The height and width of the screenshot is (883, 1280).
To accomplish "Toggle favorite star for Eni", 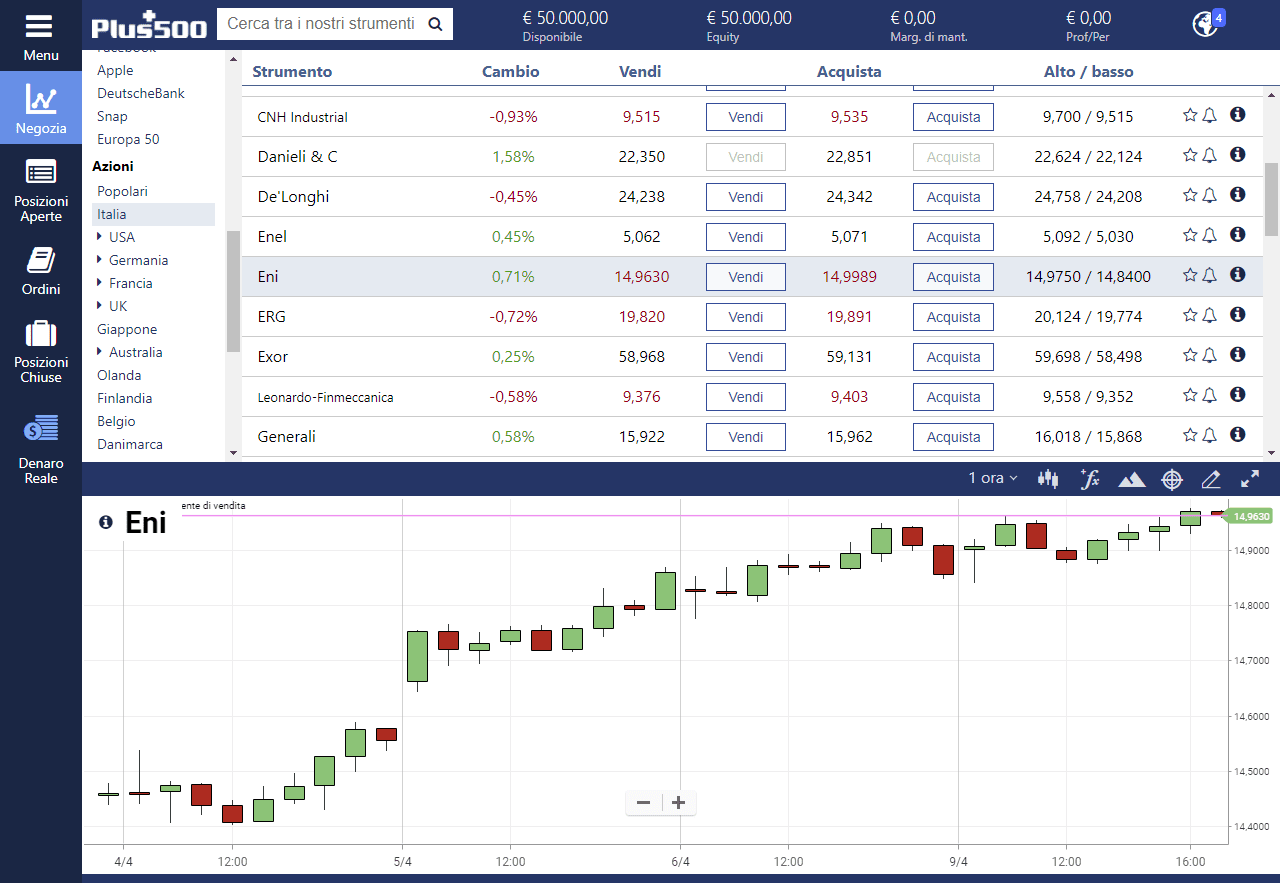I will pyautogui.click(x=1190, y=275).
